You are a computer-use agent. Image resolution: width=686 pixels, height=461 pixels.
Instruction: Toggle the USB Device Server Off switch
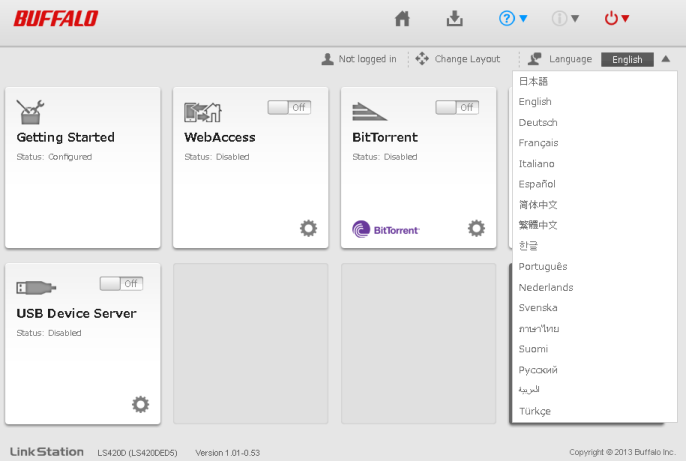[x=121, y=283]
